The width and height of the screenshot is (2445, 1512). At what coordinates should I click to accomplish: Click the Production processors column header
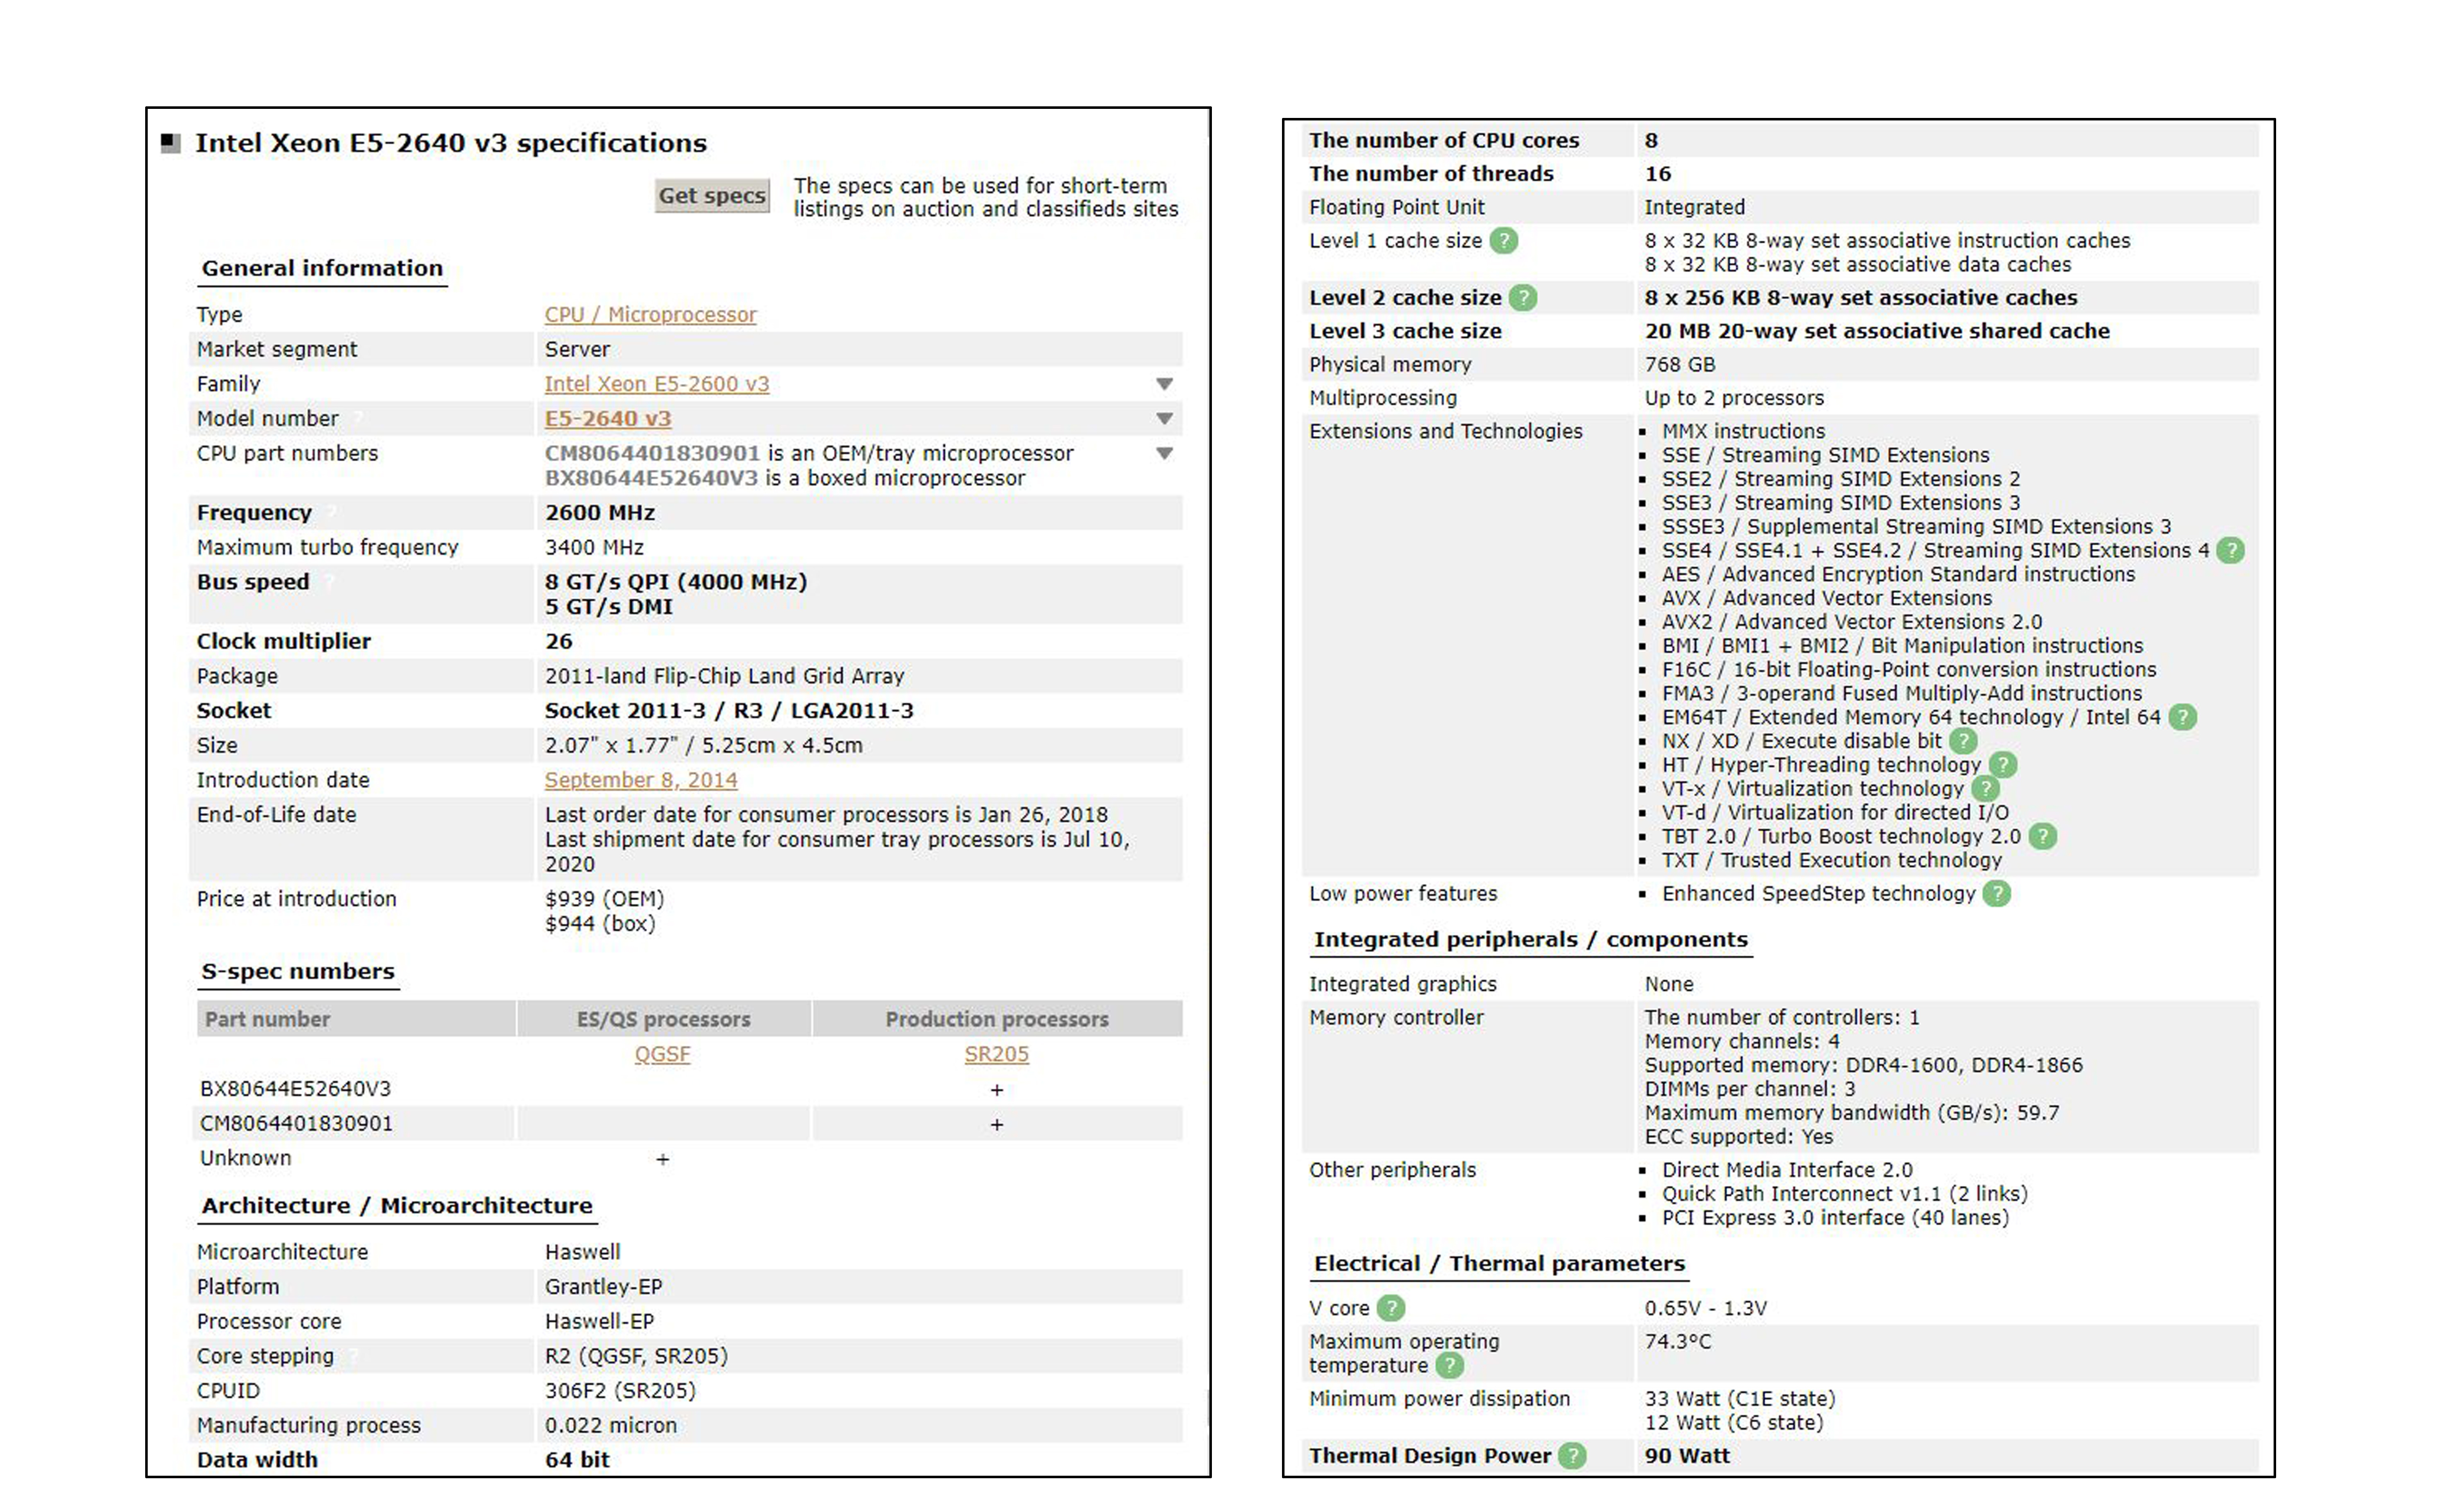[x=997, y=1020]
